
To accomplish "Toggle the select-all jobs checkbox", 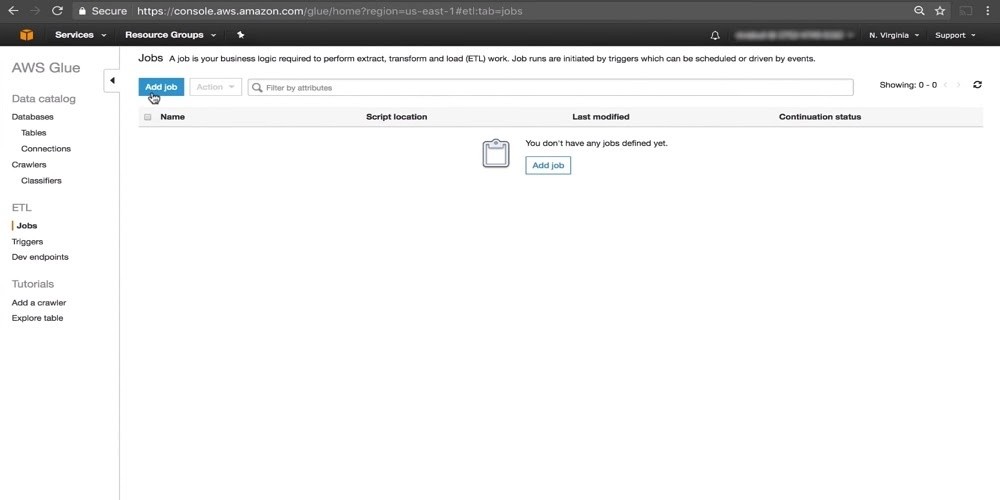I will coord(148,117).
